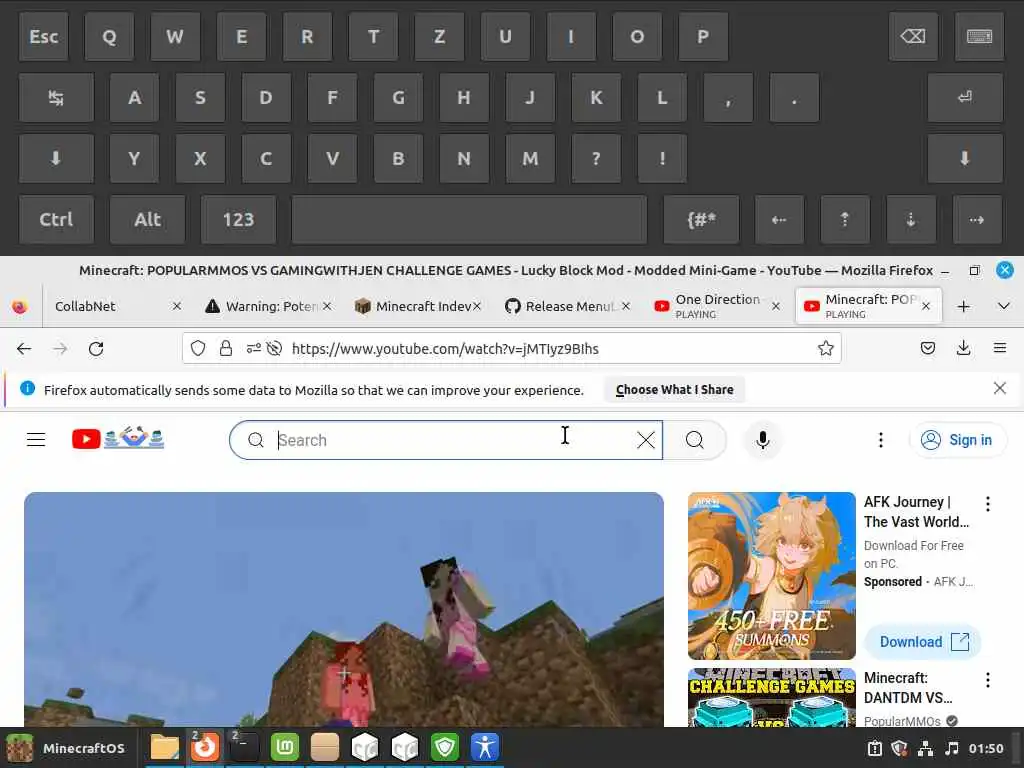
Task: Switch to the Release Menu GitHub tab
Action: 567,306
